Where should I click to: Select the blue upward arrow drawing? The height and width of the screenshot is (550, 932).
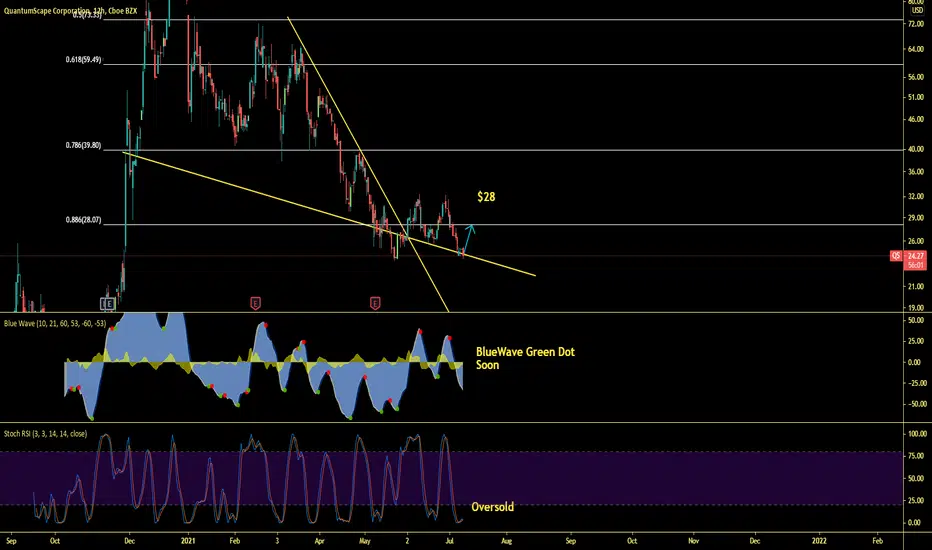pos(468,238)
